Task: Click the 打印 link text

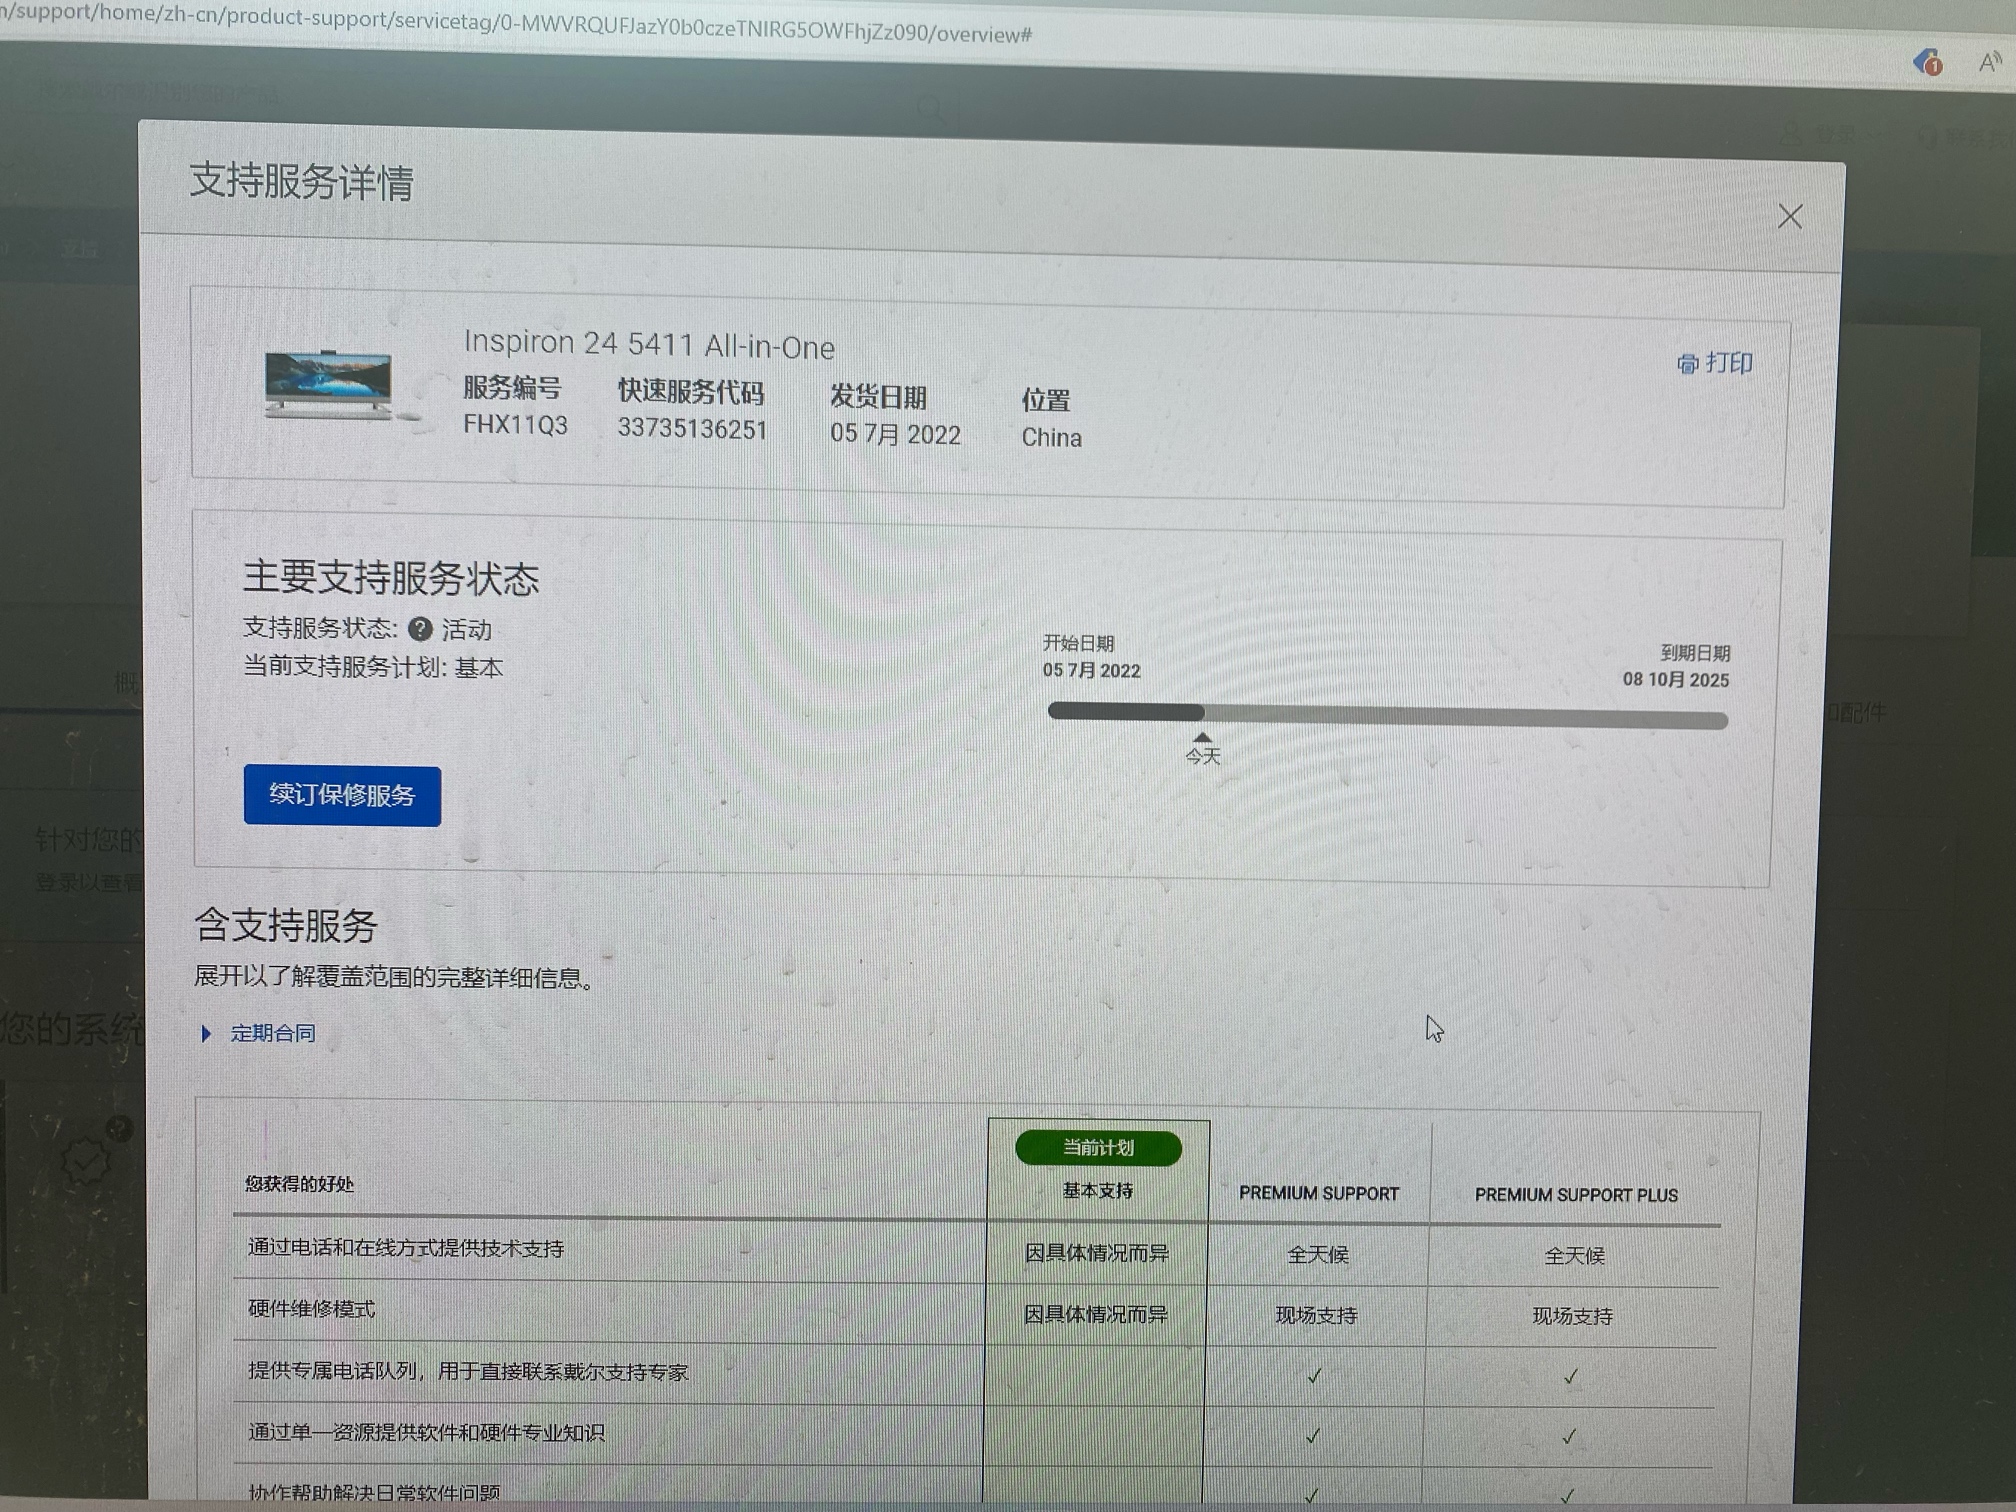Action: (1728, 363)
